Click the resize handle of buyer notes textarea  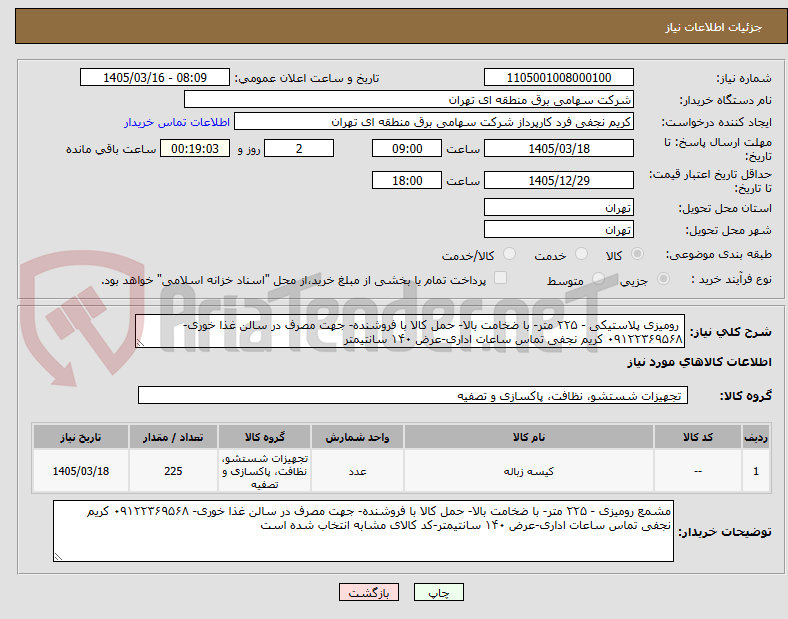click(58, 556)
